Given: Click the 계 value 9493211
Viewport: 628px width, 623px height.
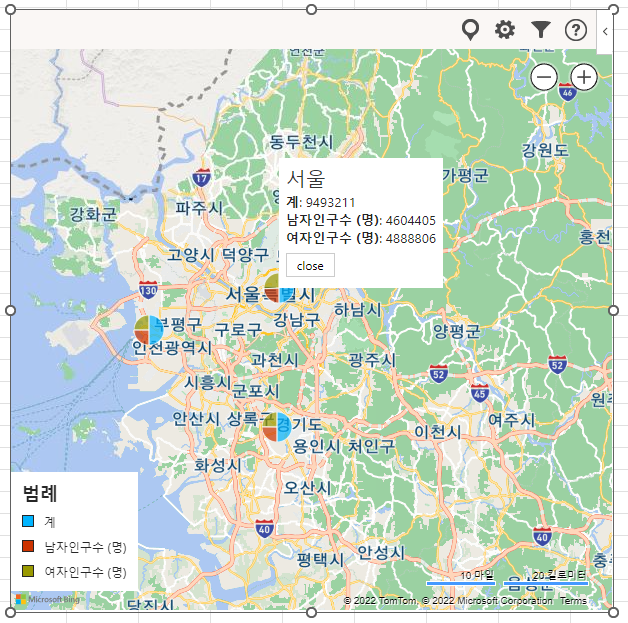Looking at the screenshot, I should click(330, 203).
